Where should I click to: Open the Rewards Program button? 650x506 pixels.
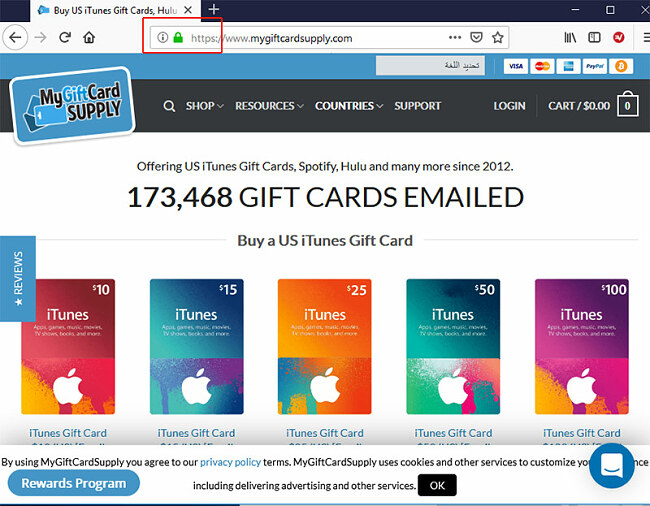(74, 483)
